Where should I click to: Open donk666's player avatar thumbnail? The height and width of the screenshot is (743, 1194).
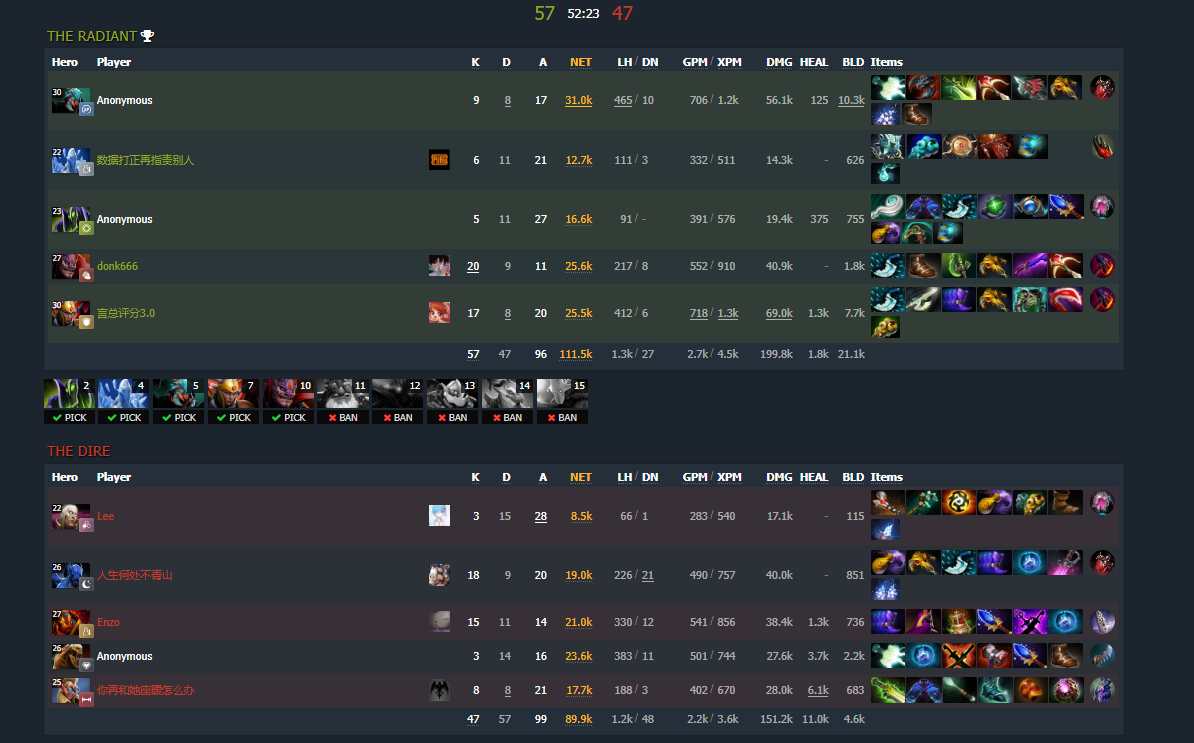pos(439,266)
